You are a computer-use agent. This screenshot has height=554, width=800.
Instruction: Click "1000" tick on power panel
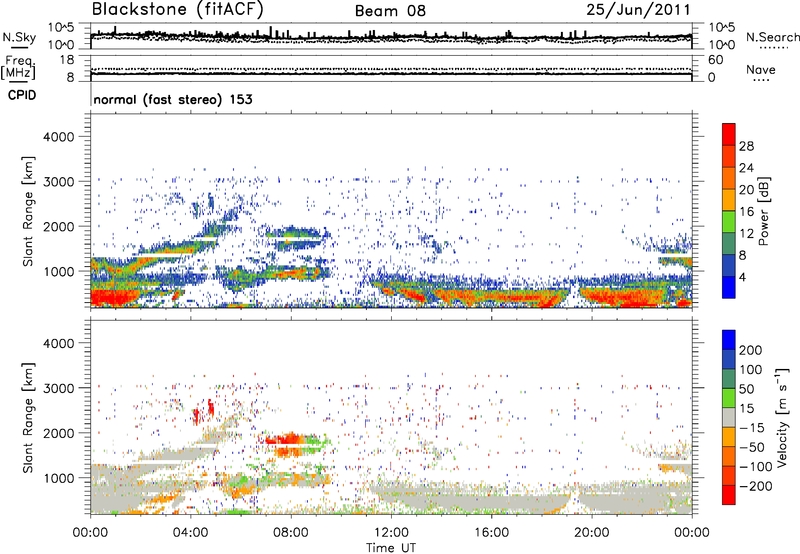click(x=58, y=271)
